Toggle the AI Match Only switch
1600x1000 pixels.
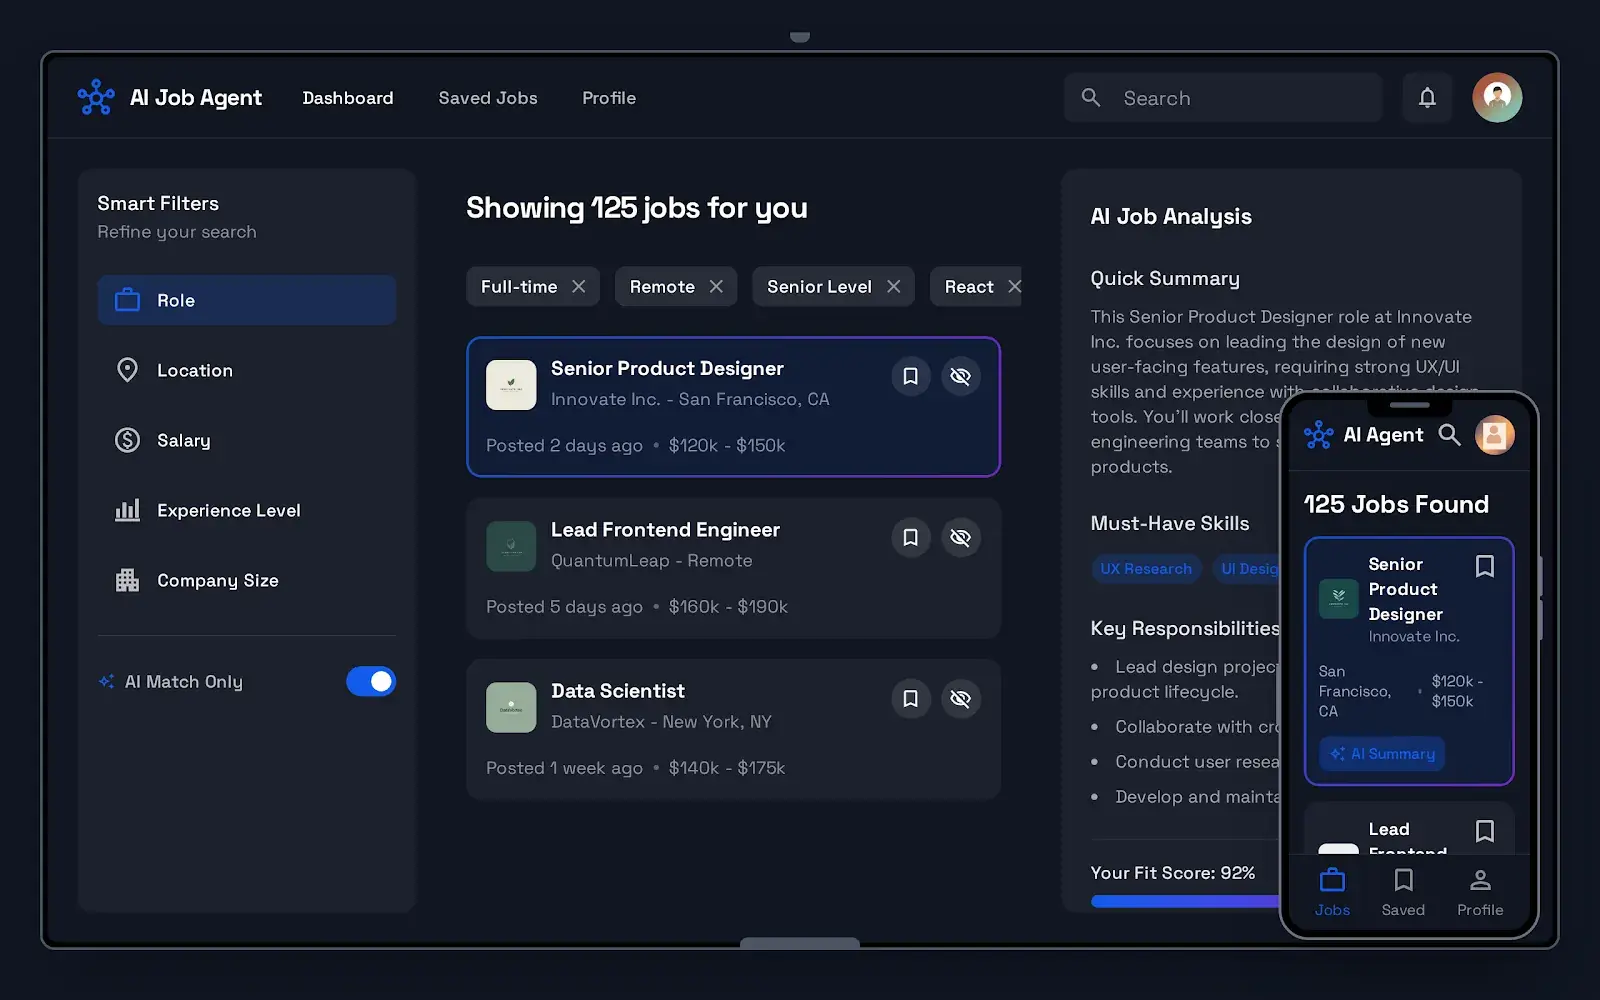tap(371, 681)
